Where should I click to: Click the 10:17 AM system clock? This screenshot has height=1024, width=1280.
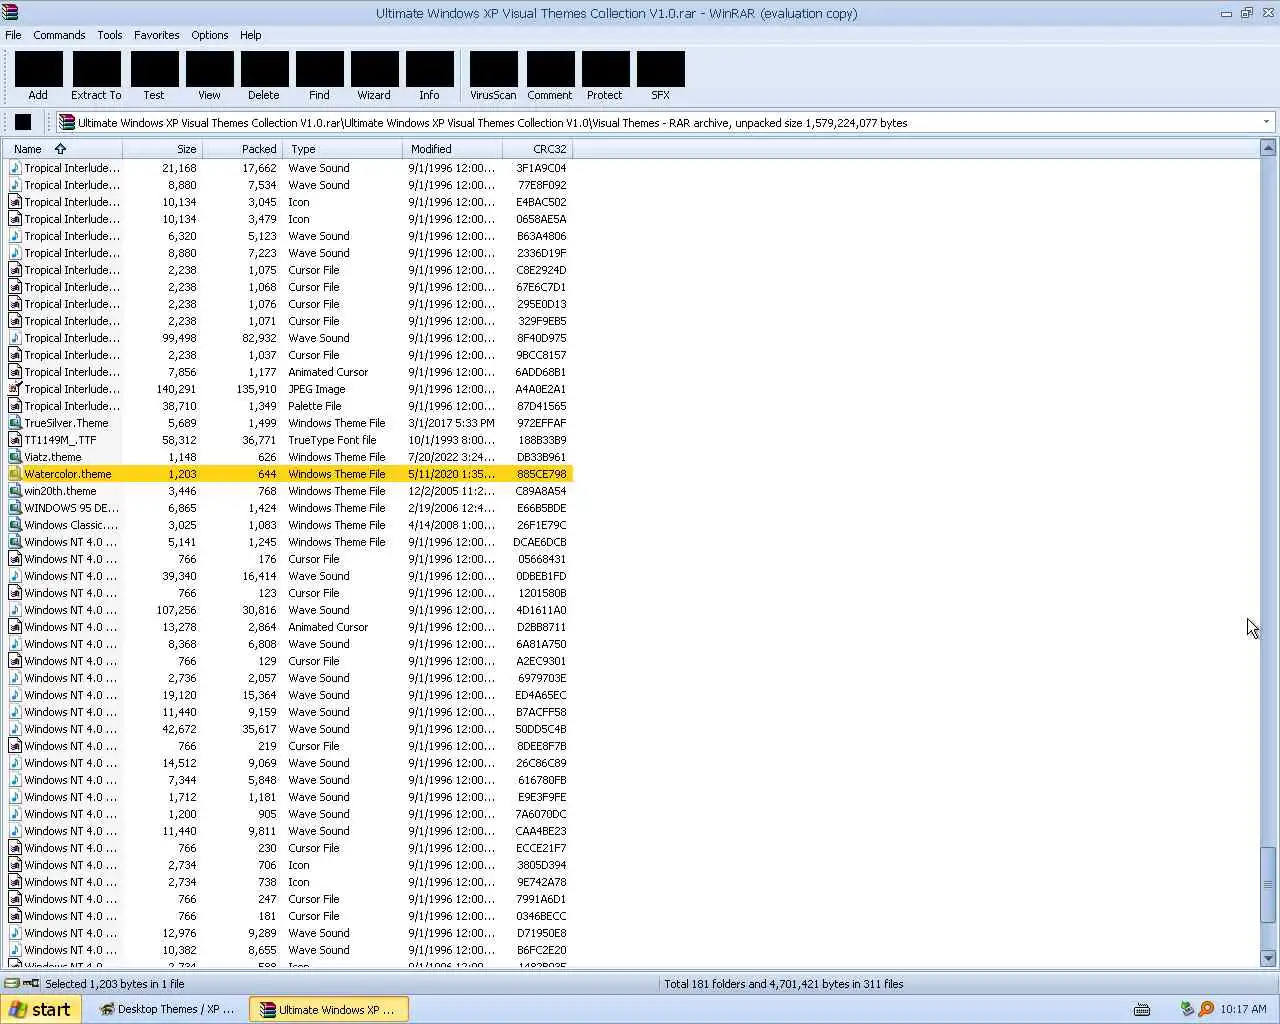click(x=1243, y=1009)
